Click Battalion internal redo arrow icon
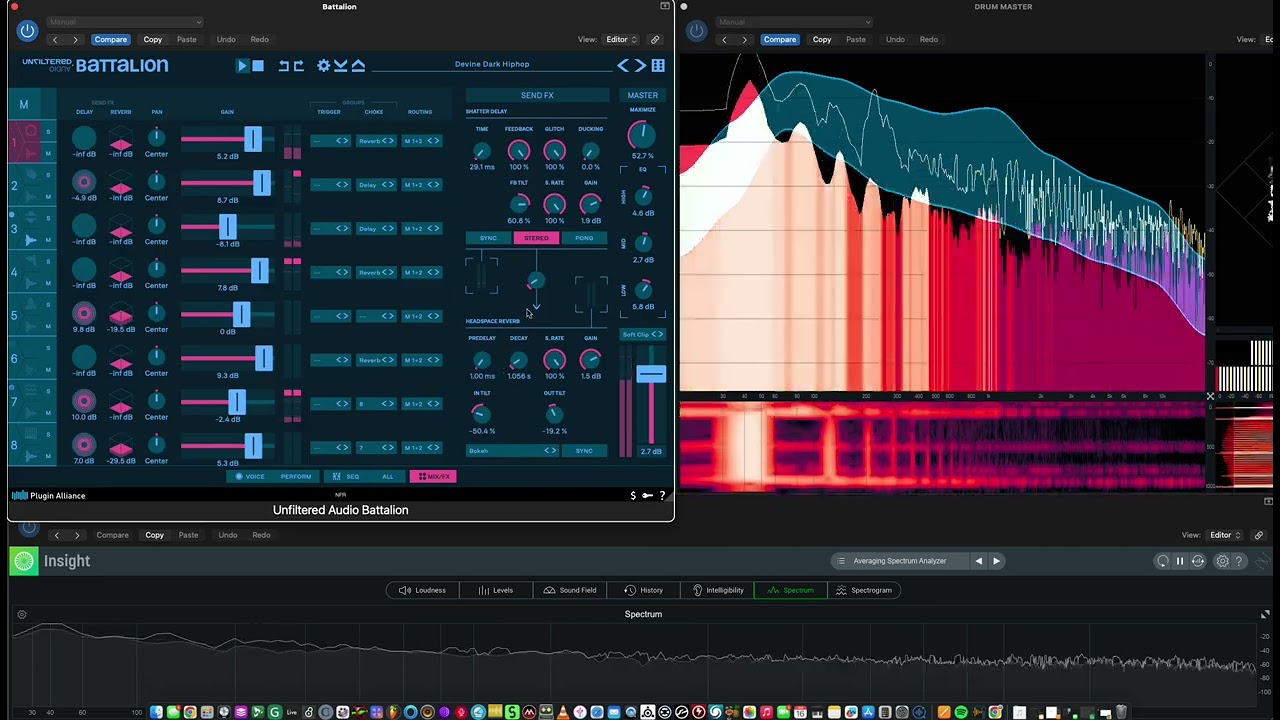The height and width of the screenshot is (720, 1280). (298, 66)
